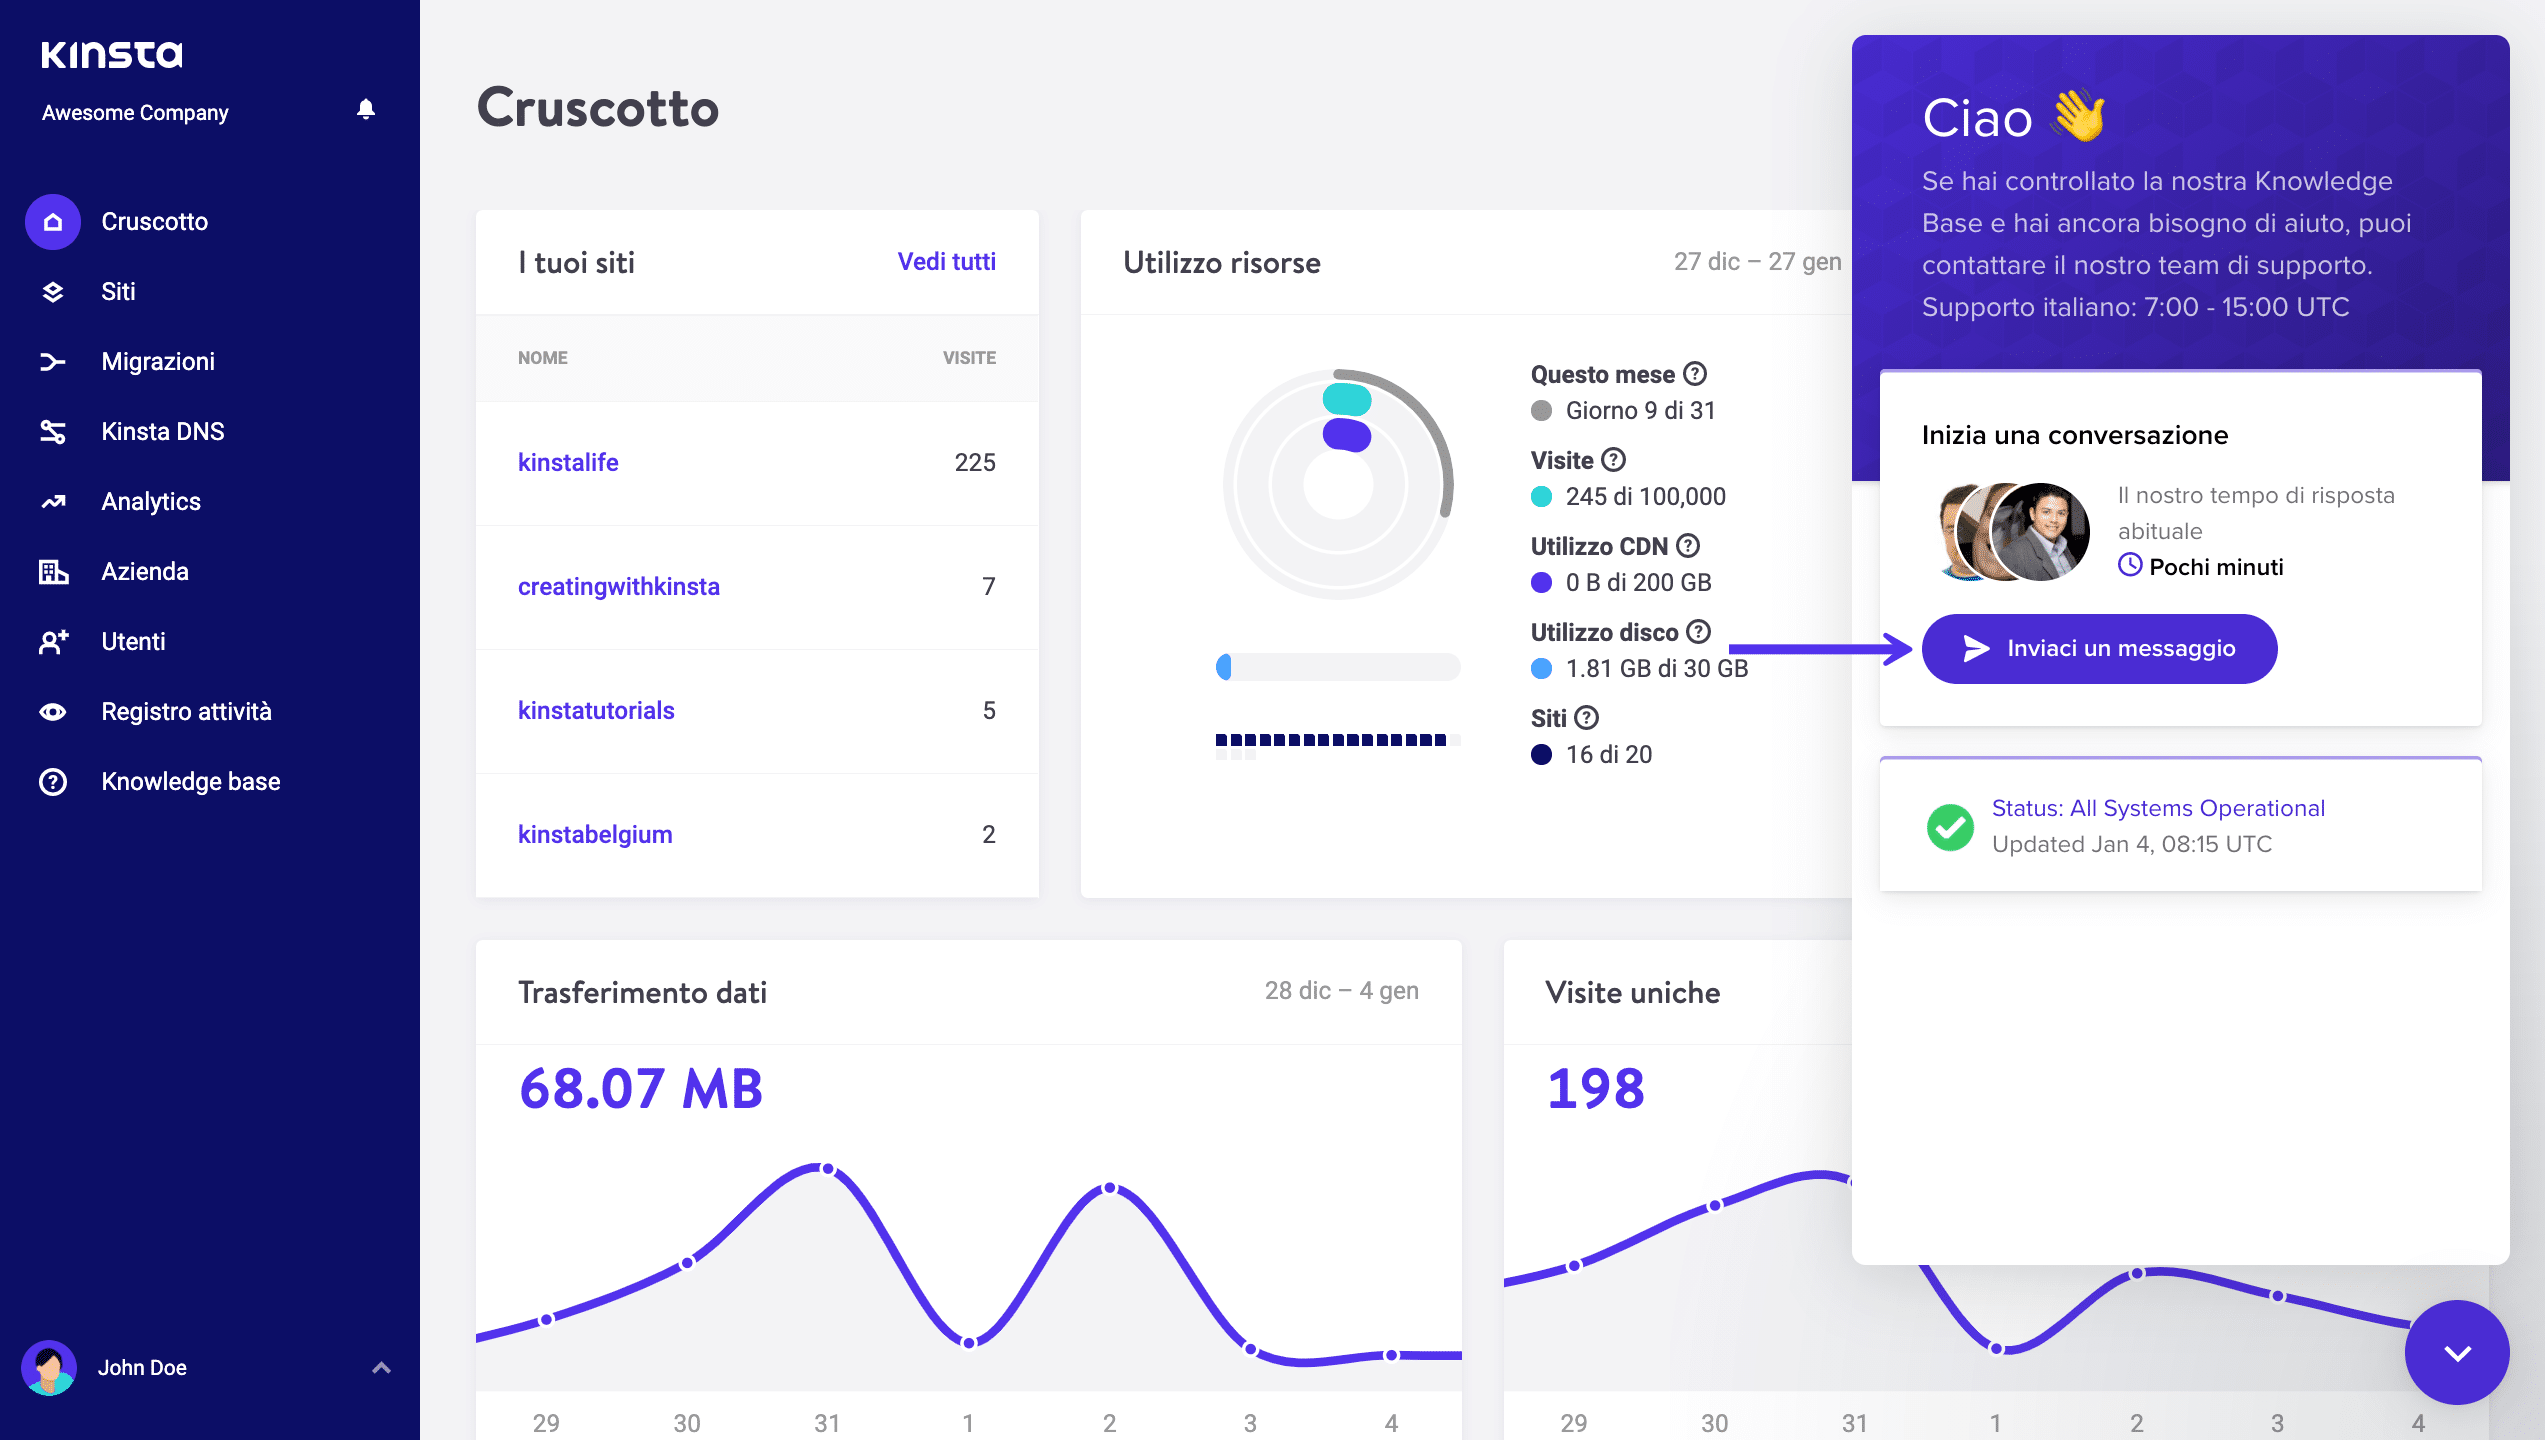Collapse the chat widget with the chevron button
This screenshot has width=2545, height=1440.
tap(2457, 1352)
